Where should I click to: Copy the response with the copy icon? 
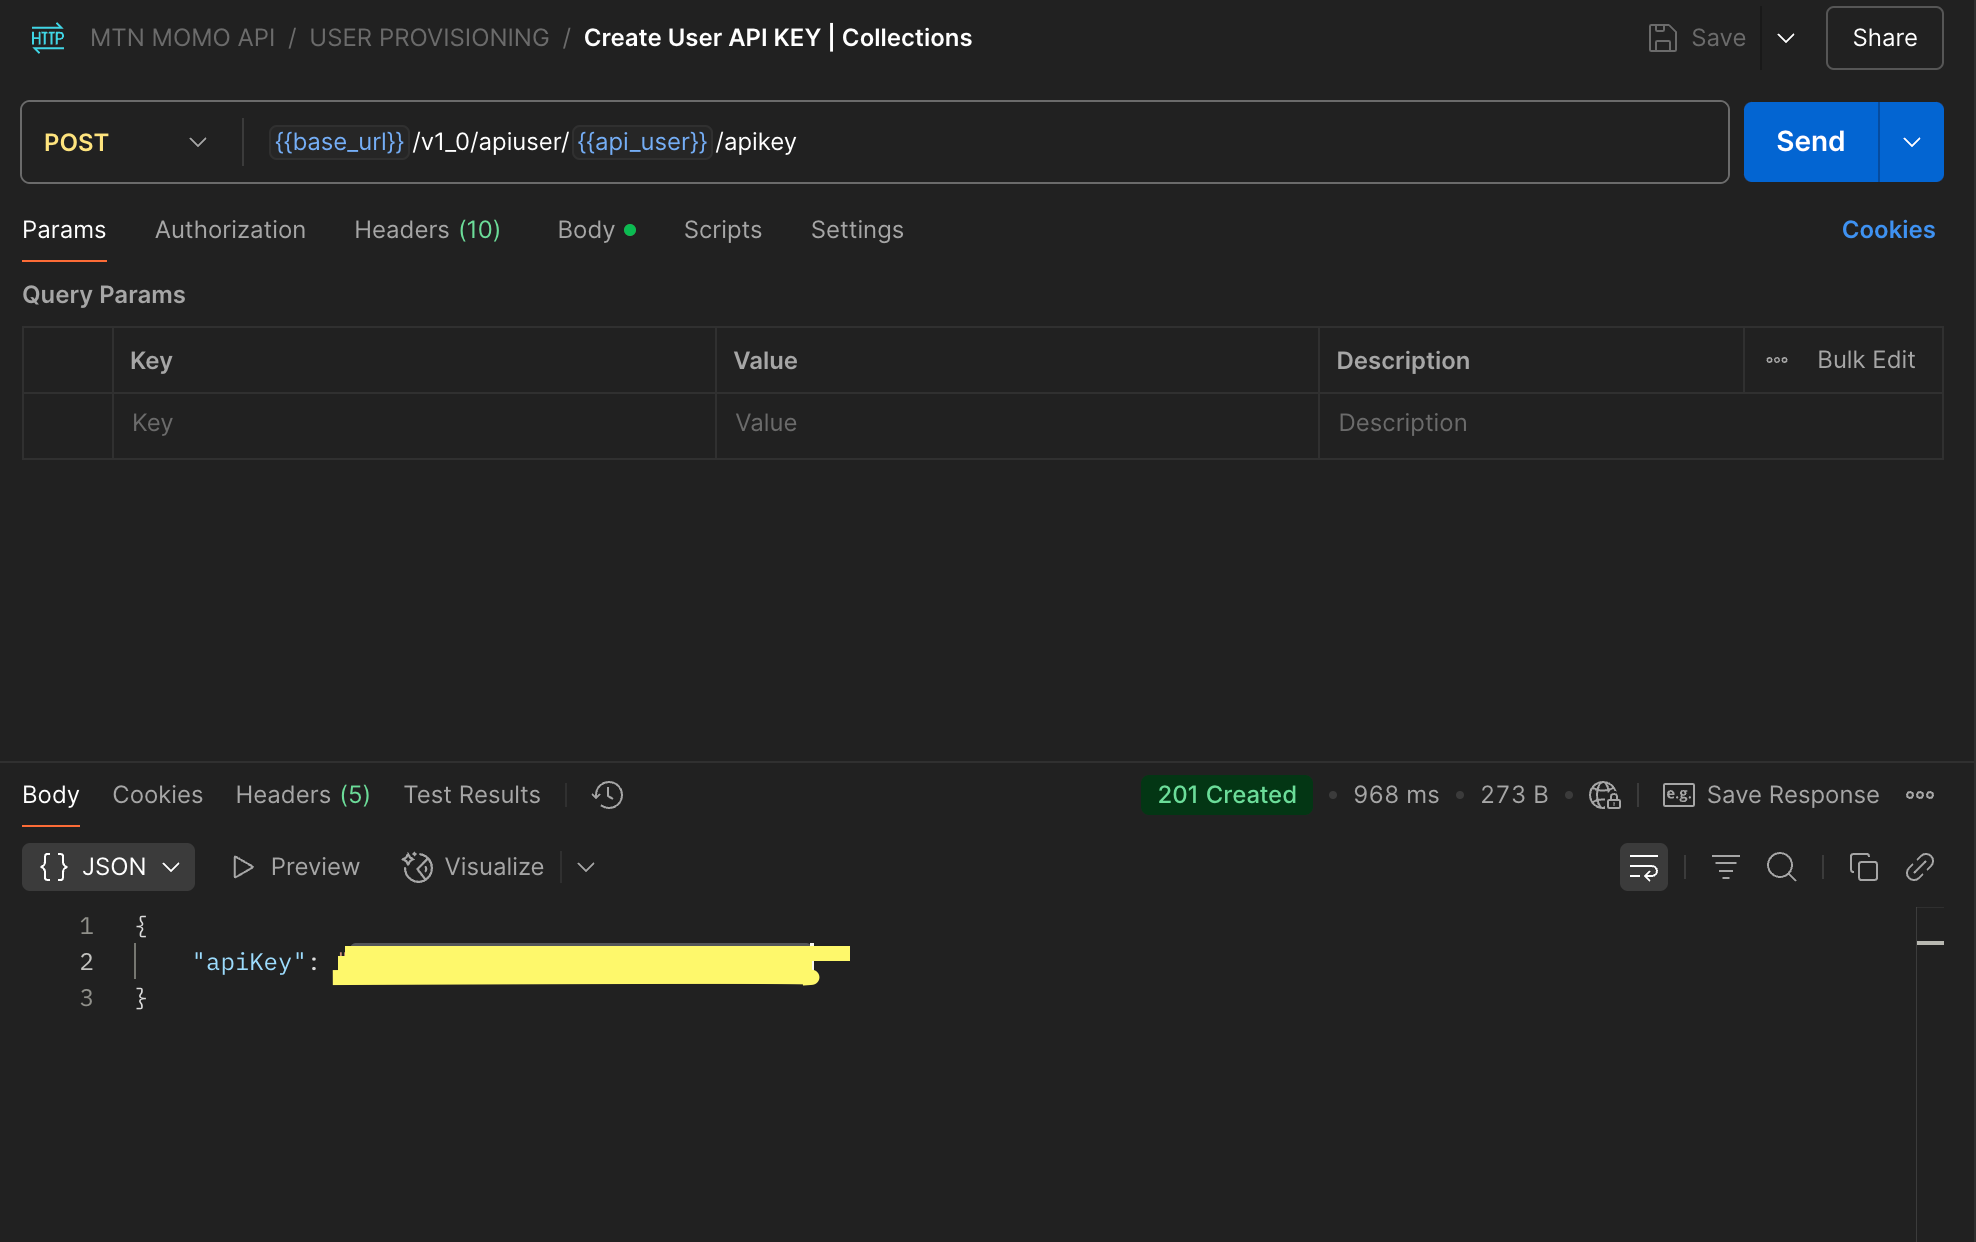(1863, 867)
